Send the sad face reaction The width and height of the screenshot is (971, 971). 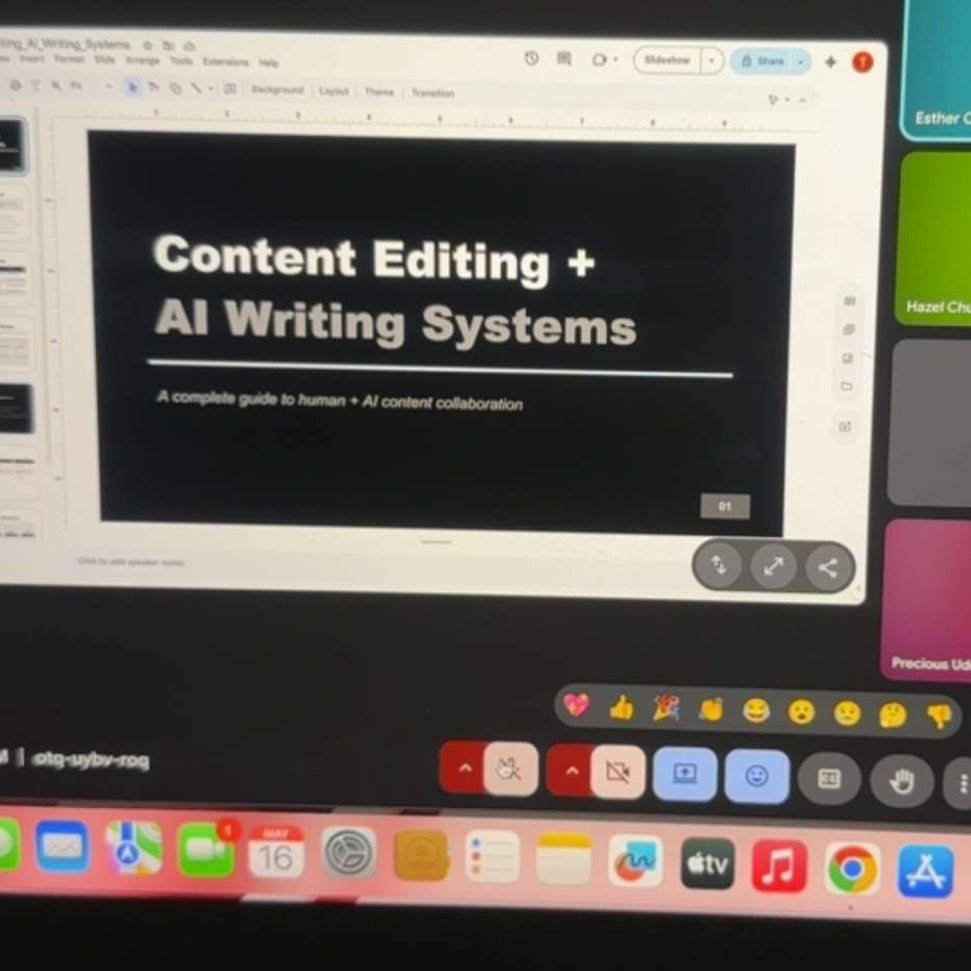pos(847,713)
